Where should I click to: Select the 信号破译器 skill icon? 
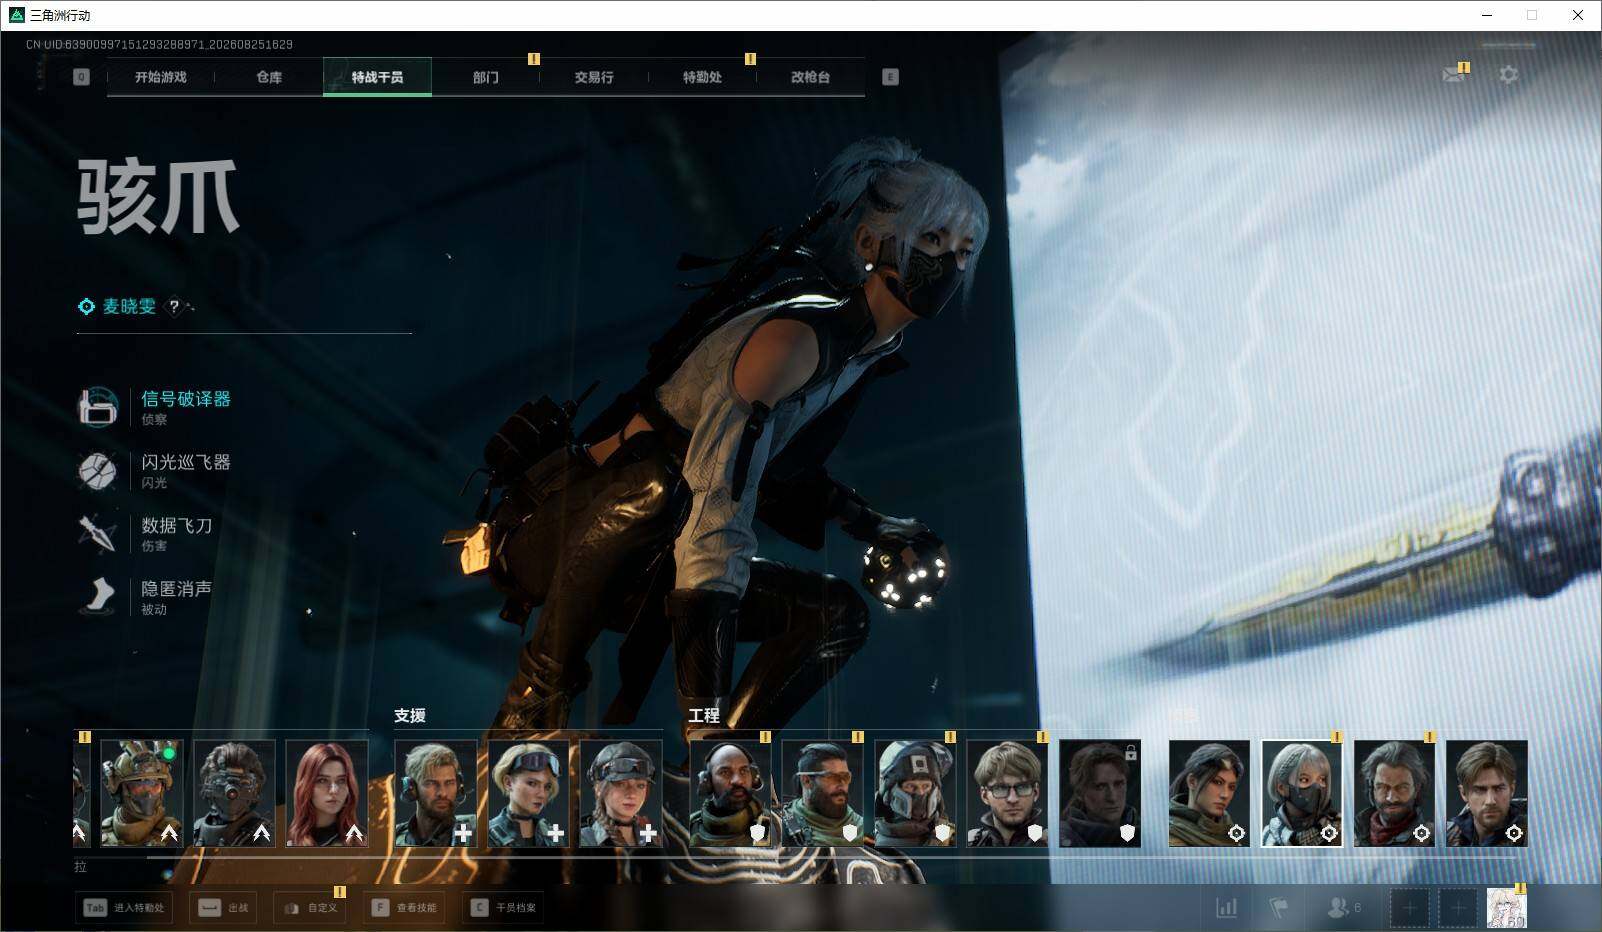click(97, 407)
